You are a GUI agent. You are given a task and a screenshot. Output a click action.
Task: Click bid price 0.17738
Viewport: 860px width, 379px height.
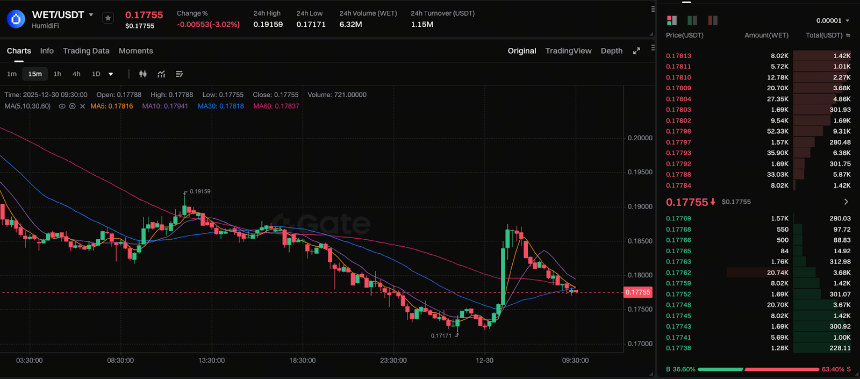[x=678, y=348]
